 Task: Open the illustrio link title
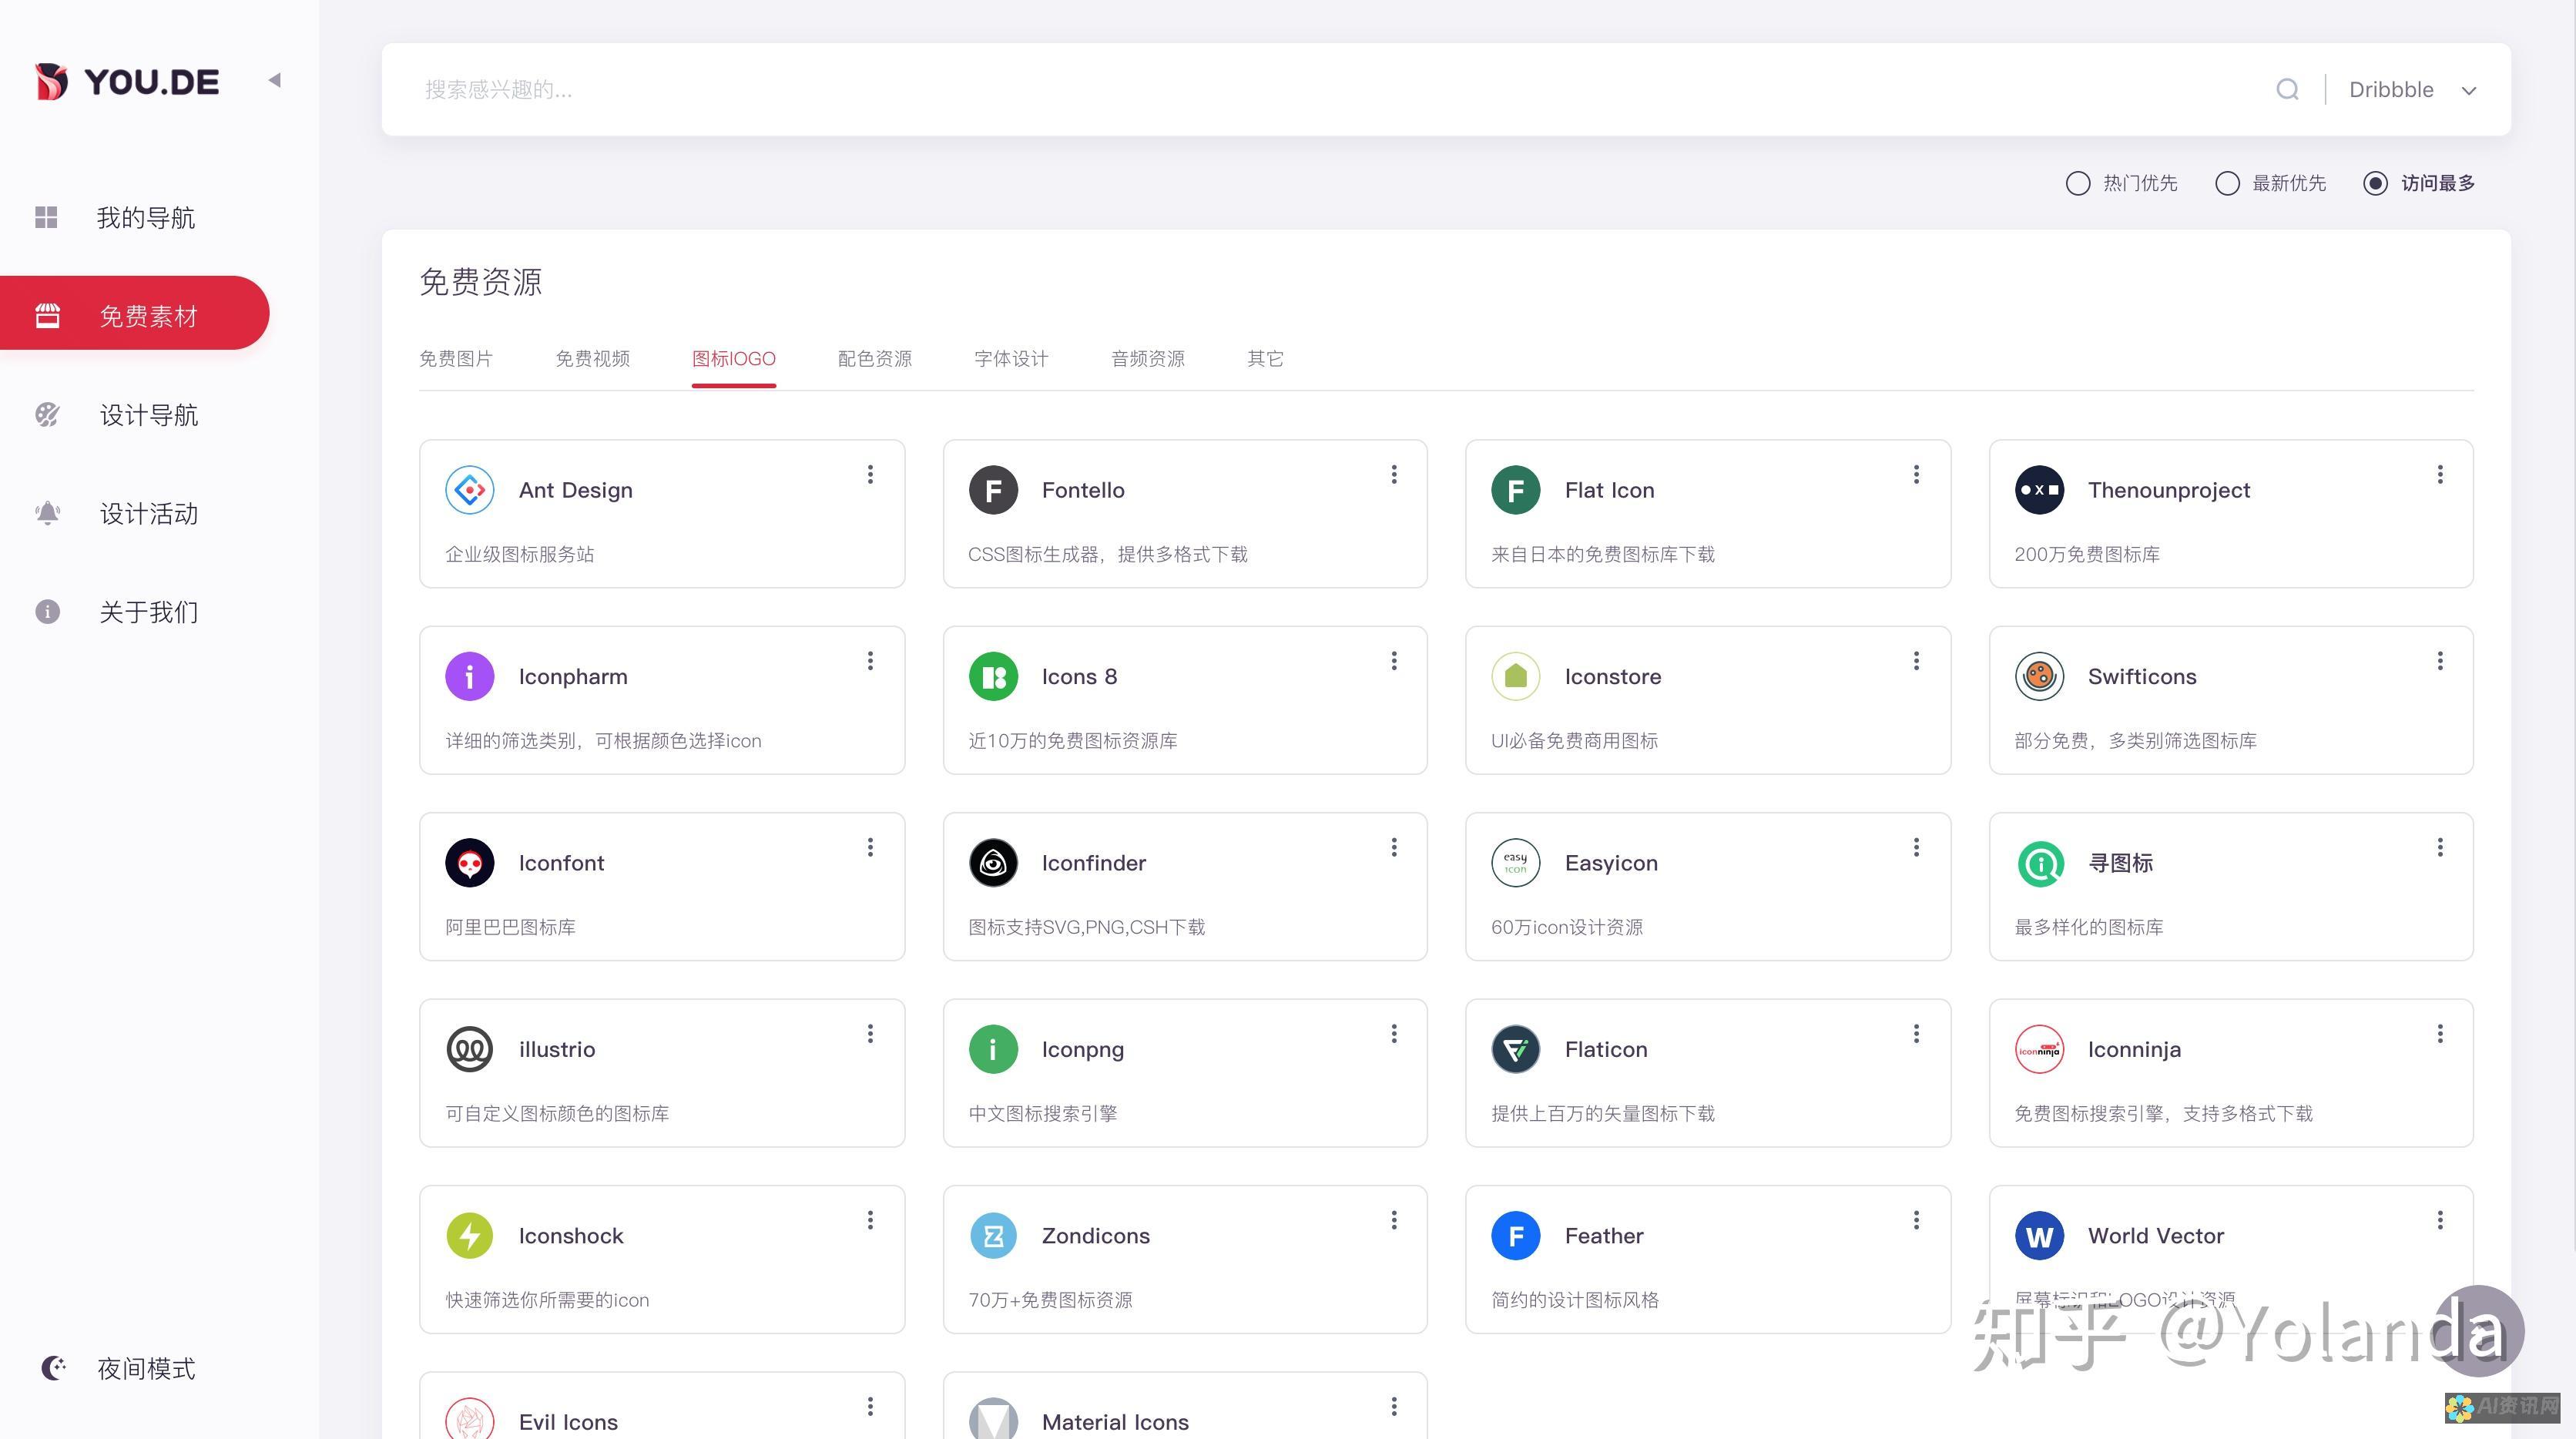point(557,1050)
